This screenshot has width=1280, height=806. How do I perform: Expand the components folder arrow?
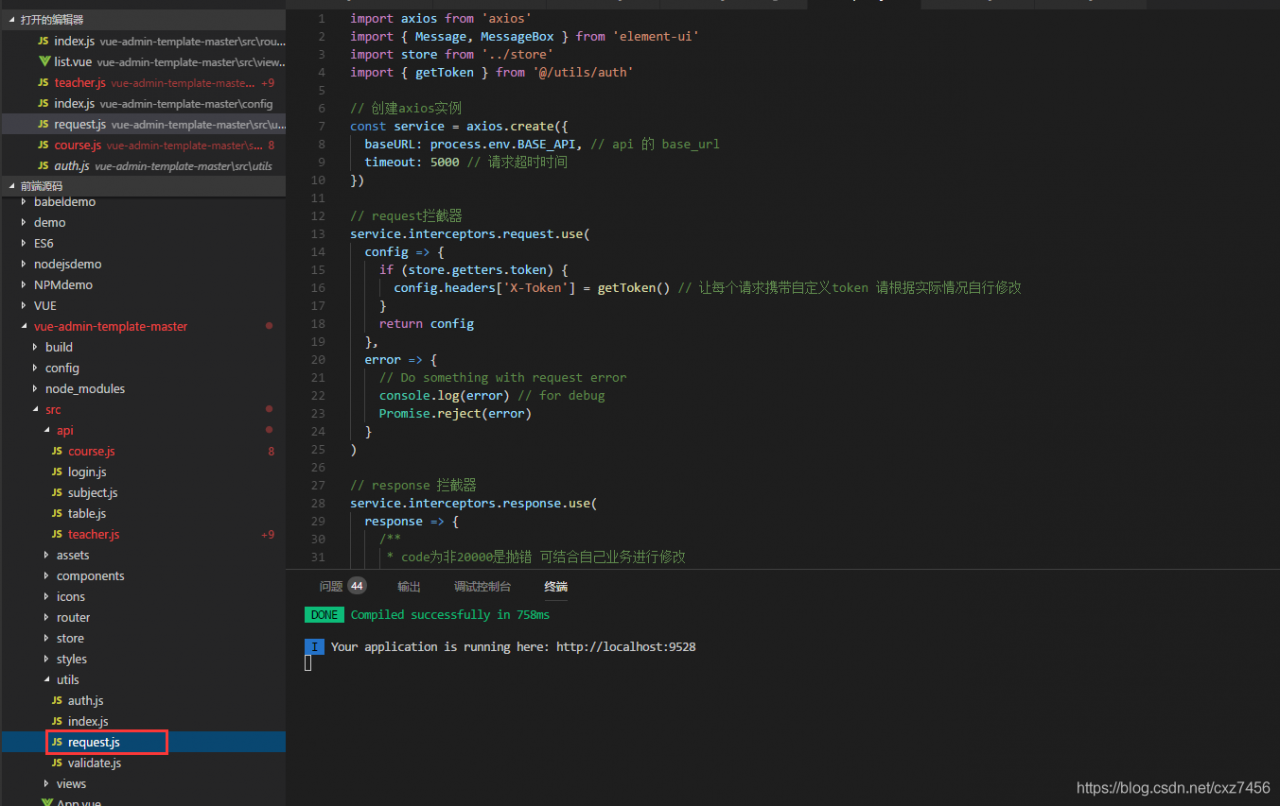[x=46, y=576]
